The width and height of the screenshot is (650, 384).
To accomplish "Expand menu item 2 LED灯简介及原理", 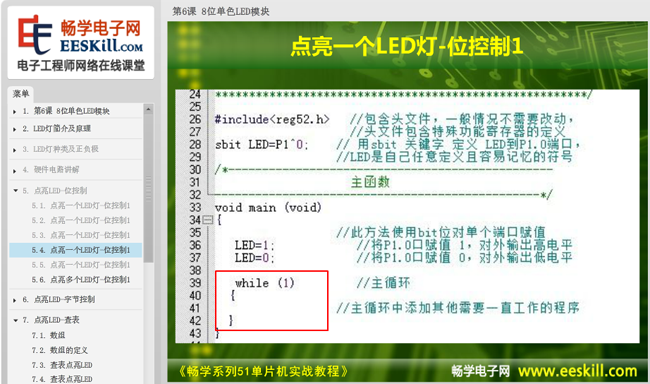I will click(x=15, y=129).
